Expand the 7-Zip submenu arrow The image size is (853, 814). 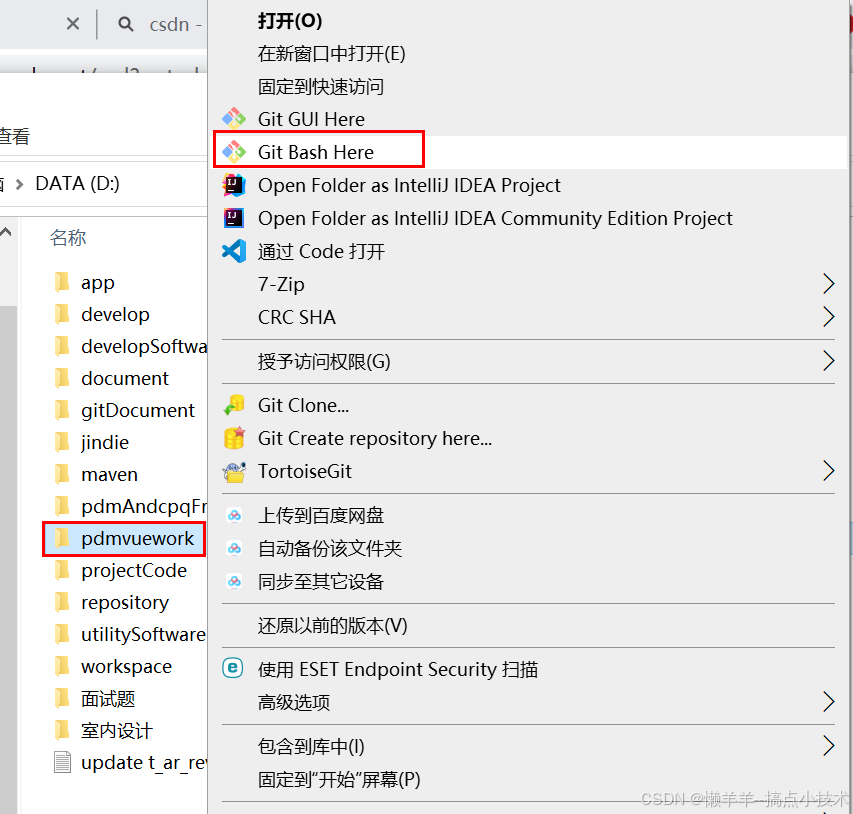coord(828,283)
